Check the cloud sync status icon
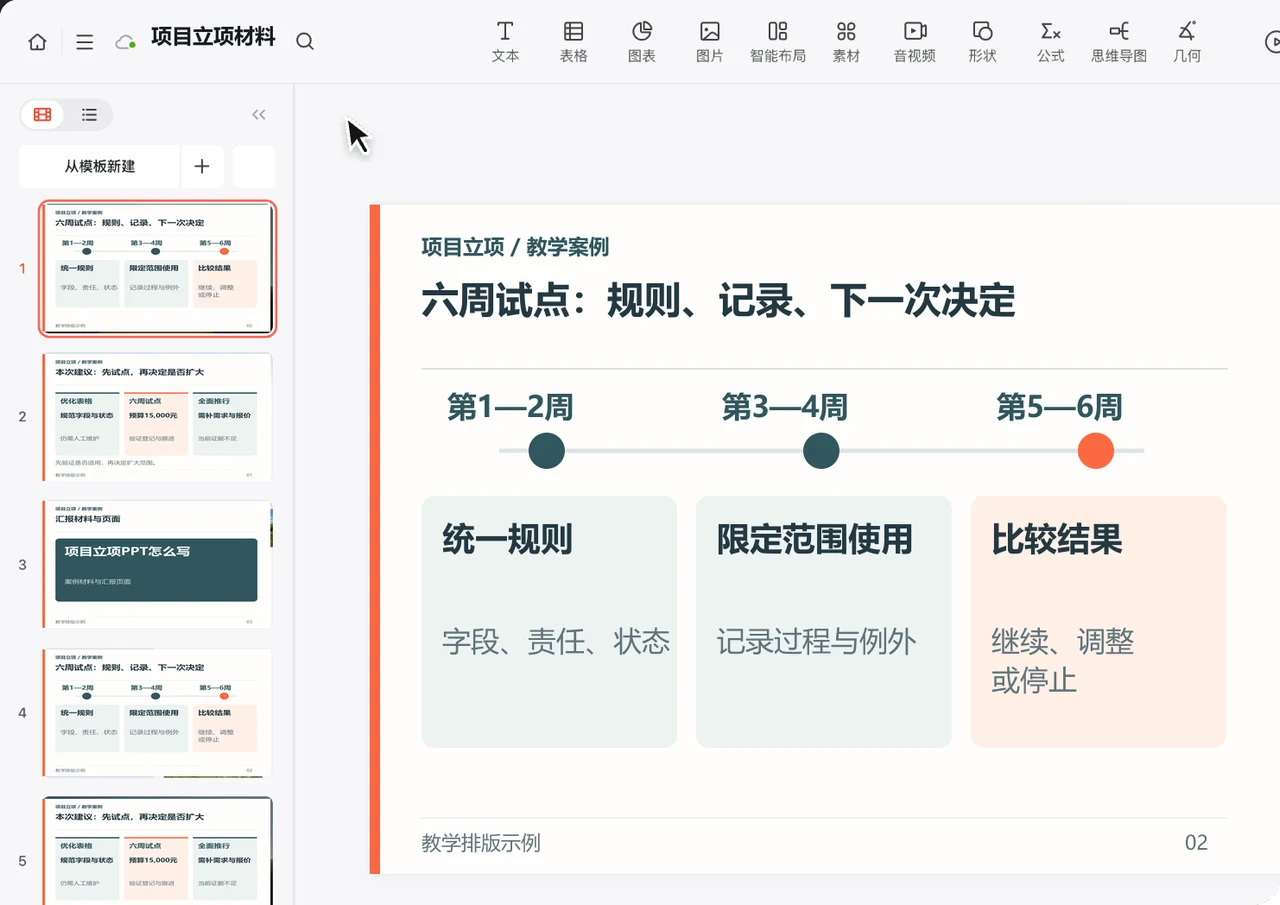Viewport: 1280px width, 905px height. [125, 42]
